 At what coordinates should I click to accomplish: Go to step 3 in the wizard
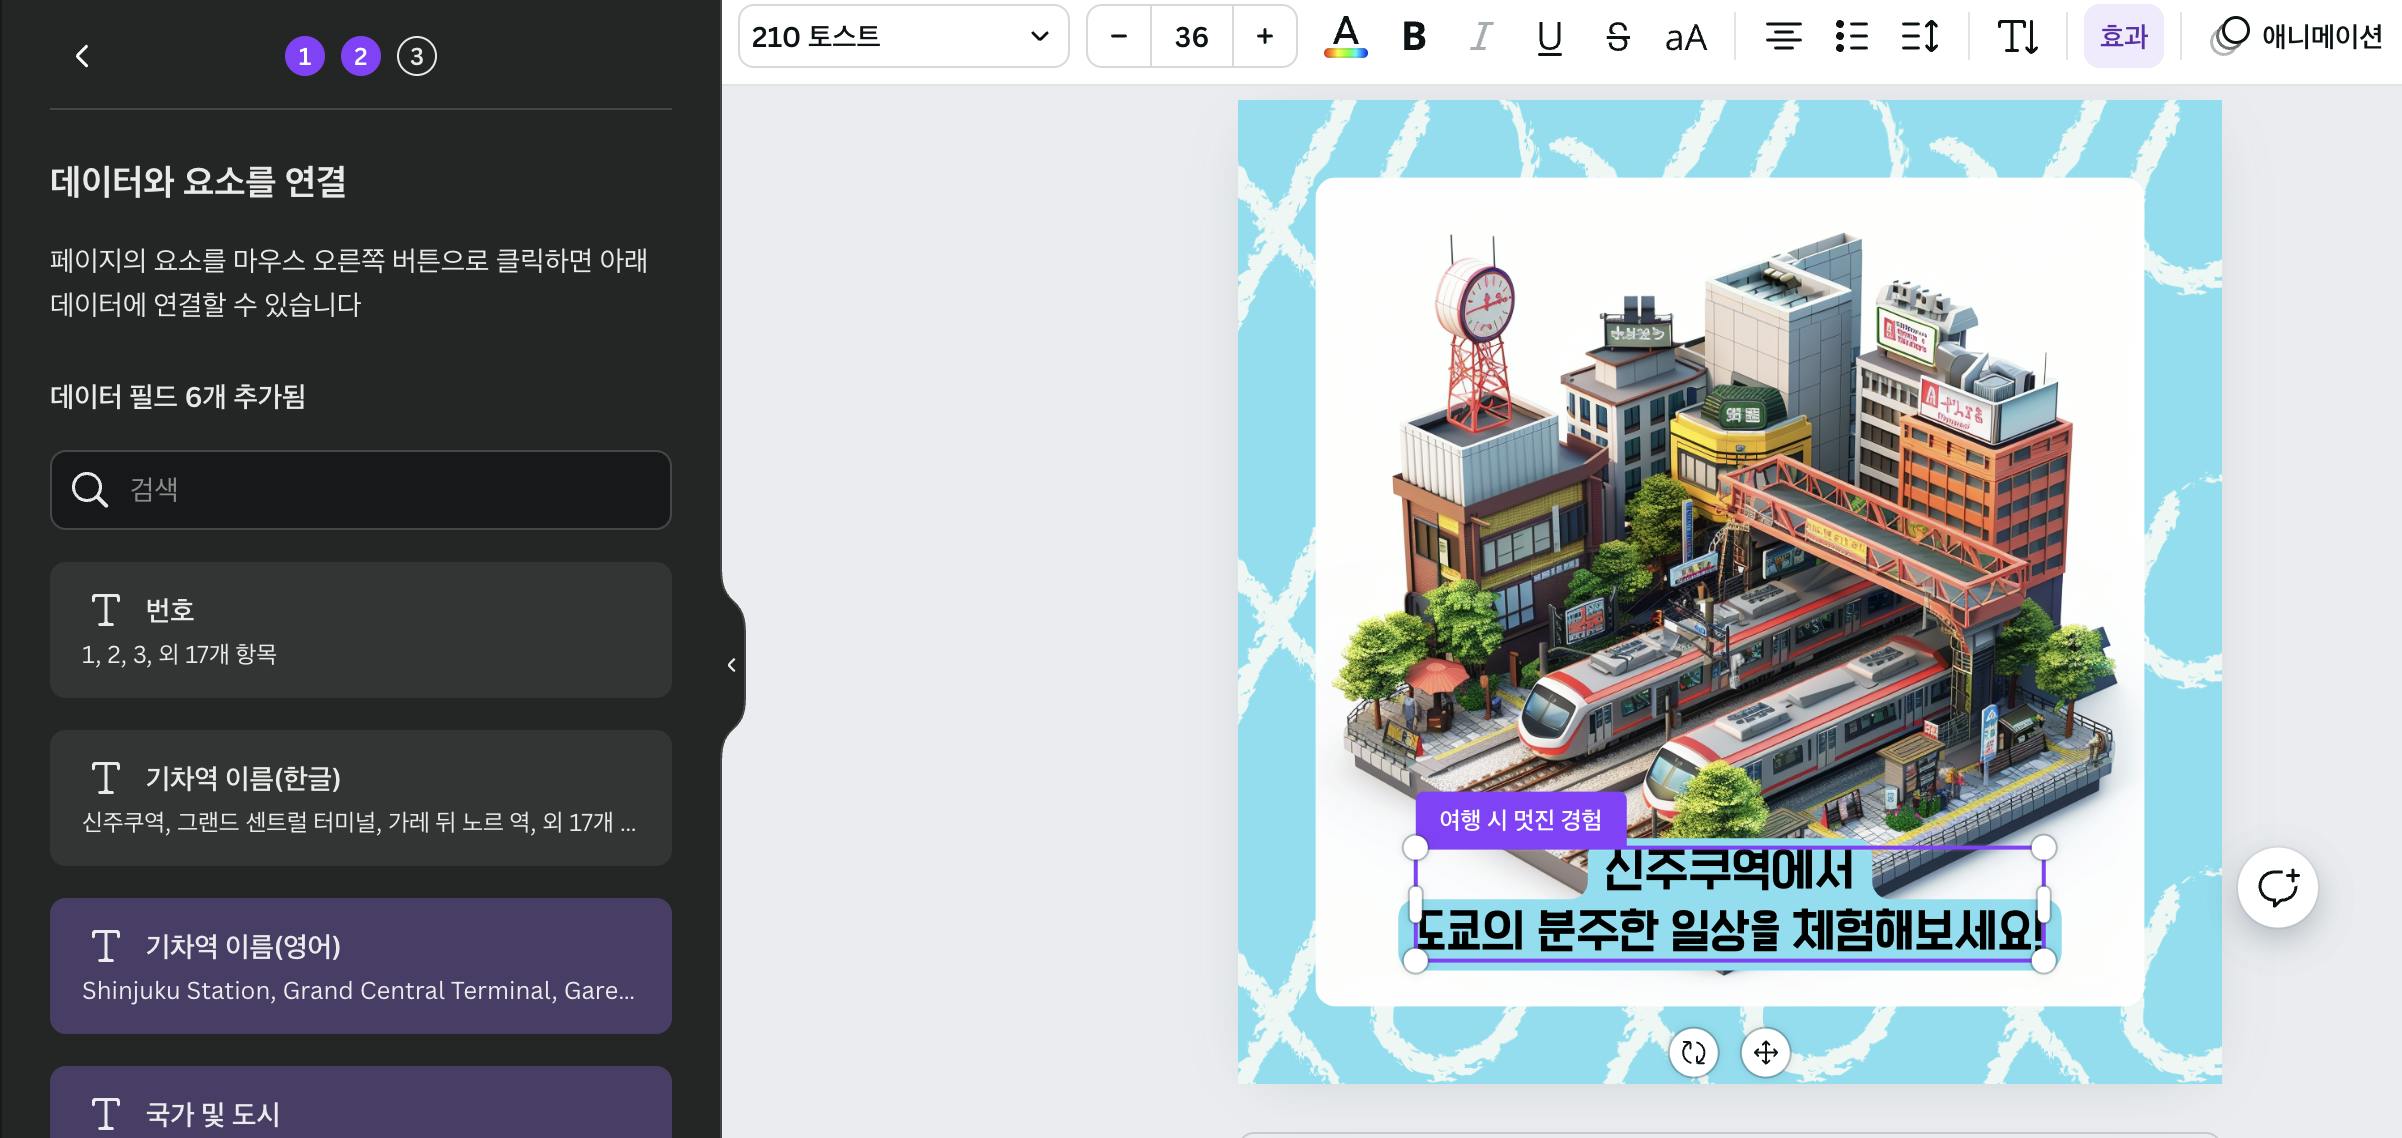416,56
